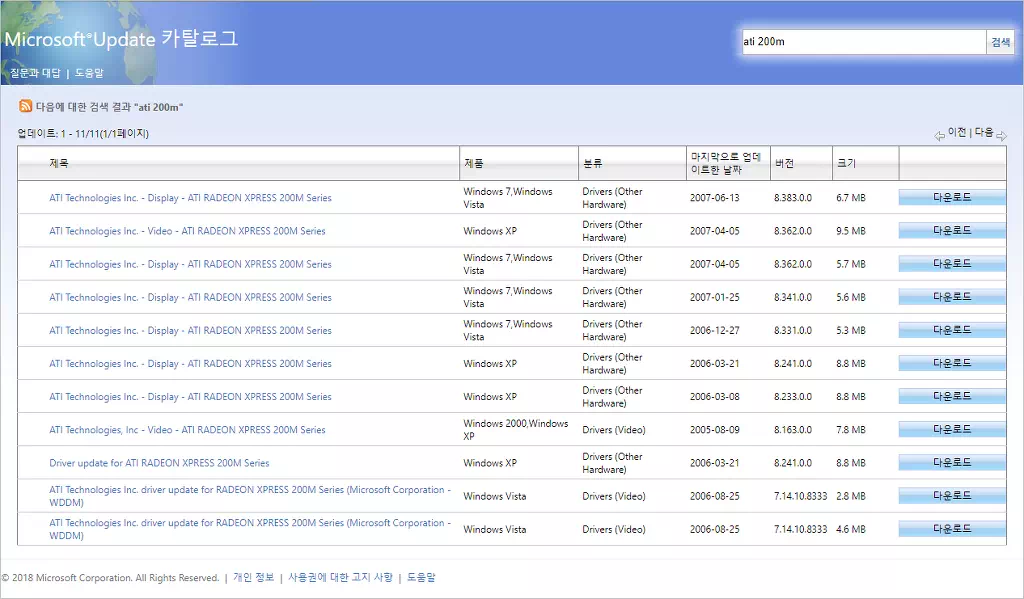Click the left arrow icon beside 이전
The image size is (1024, 599).
pyautogui.click(x=939, y=136)
